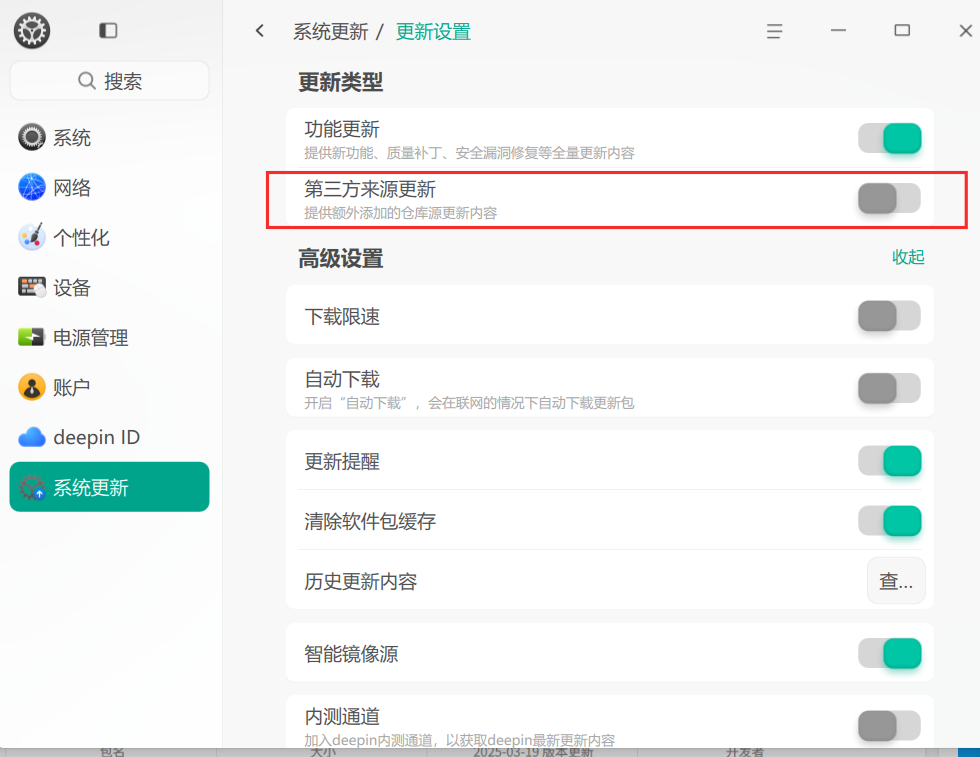The width and height of the screenshot is (980, 757).
Task: Click the 个性化 paintbrush icon
Action: coord(31,238)
